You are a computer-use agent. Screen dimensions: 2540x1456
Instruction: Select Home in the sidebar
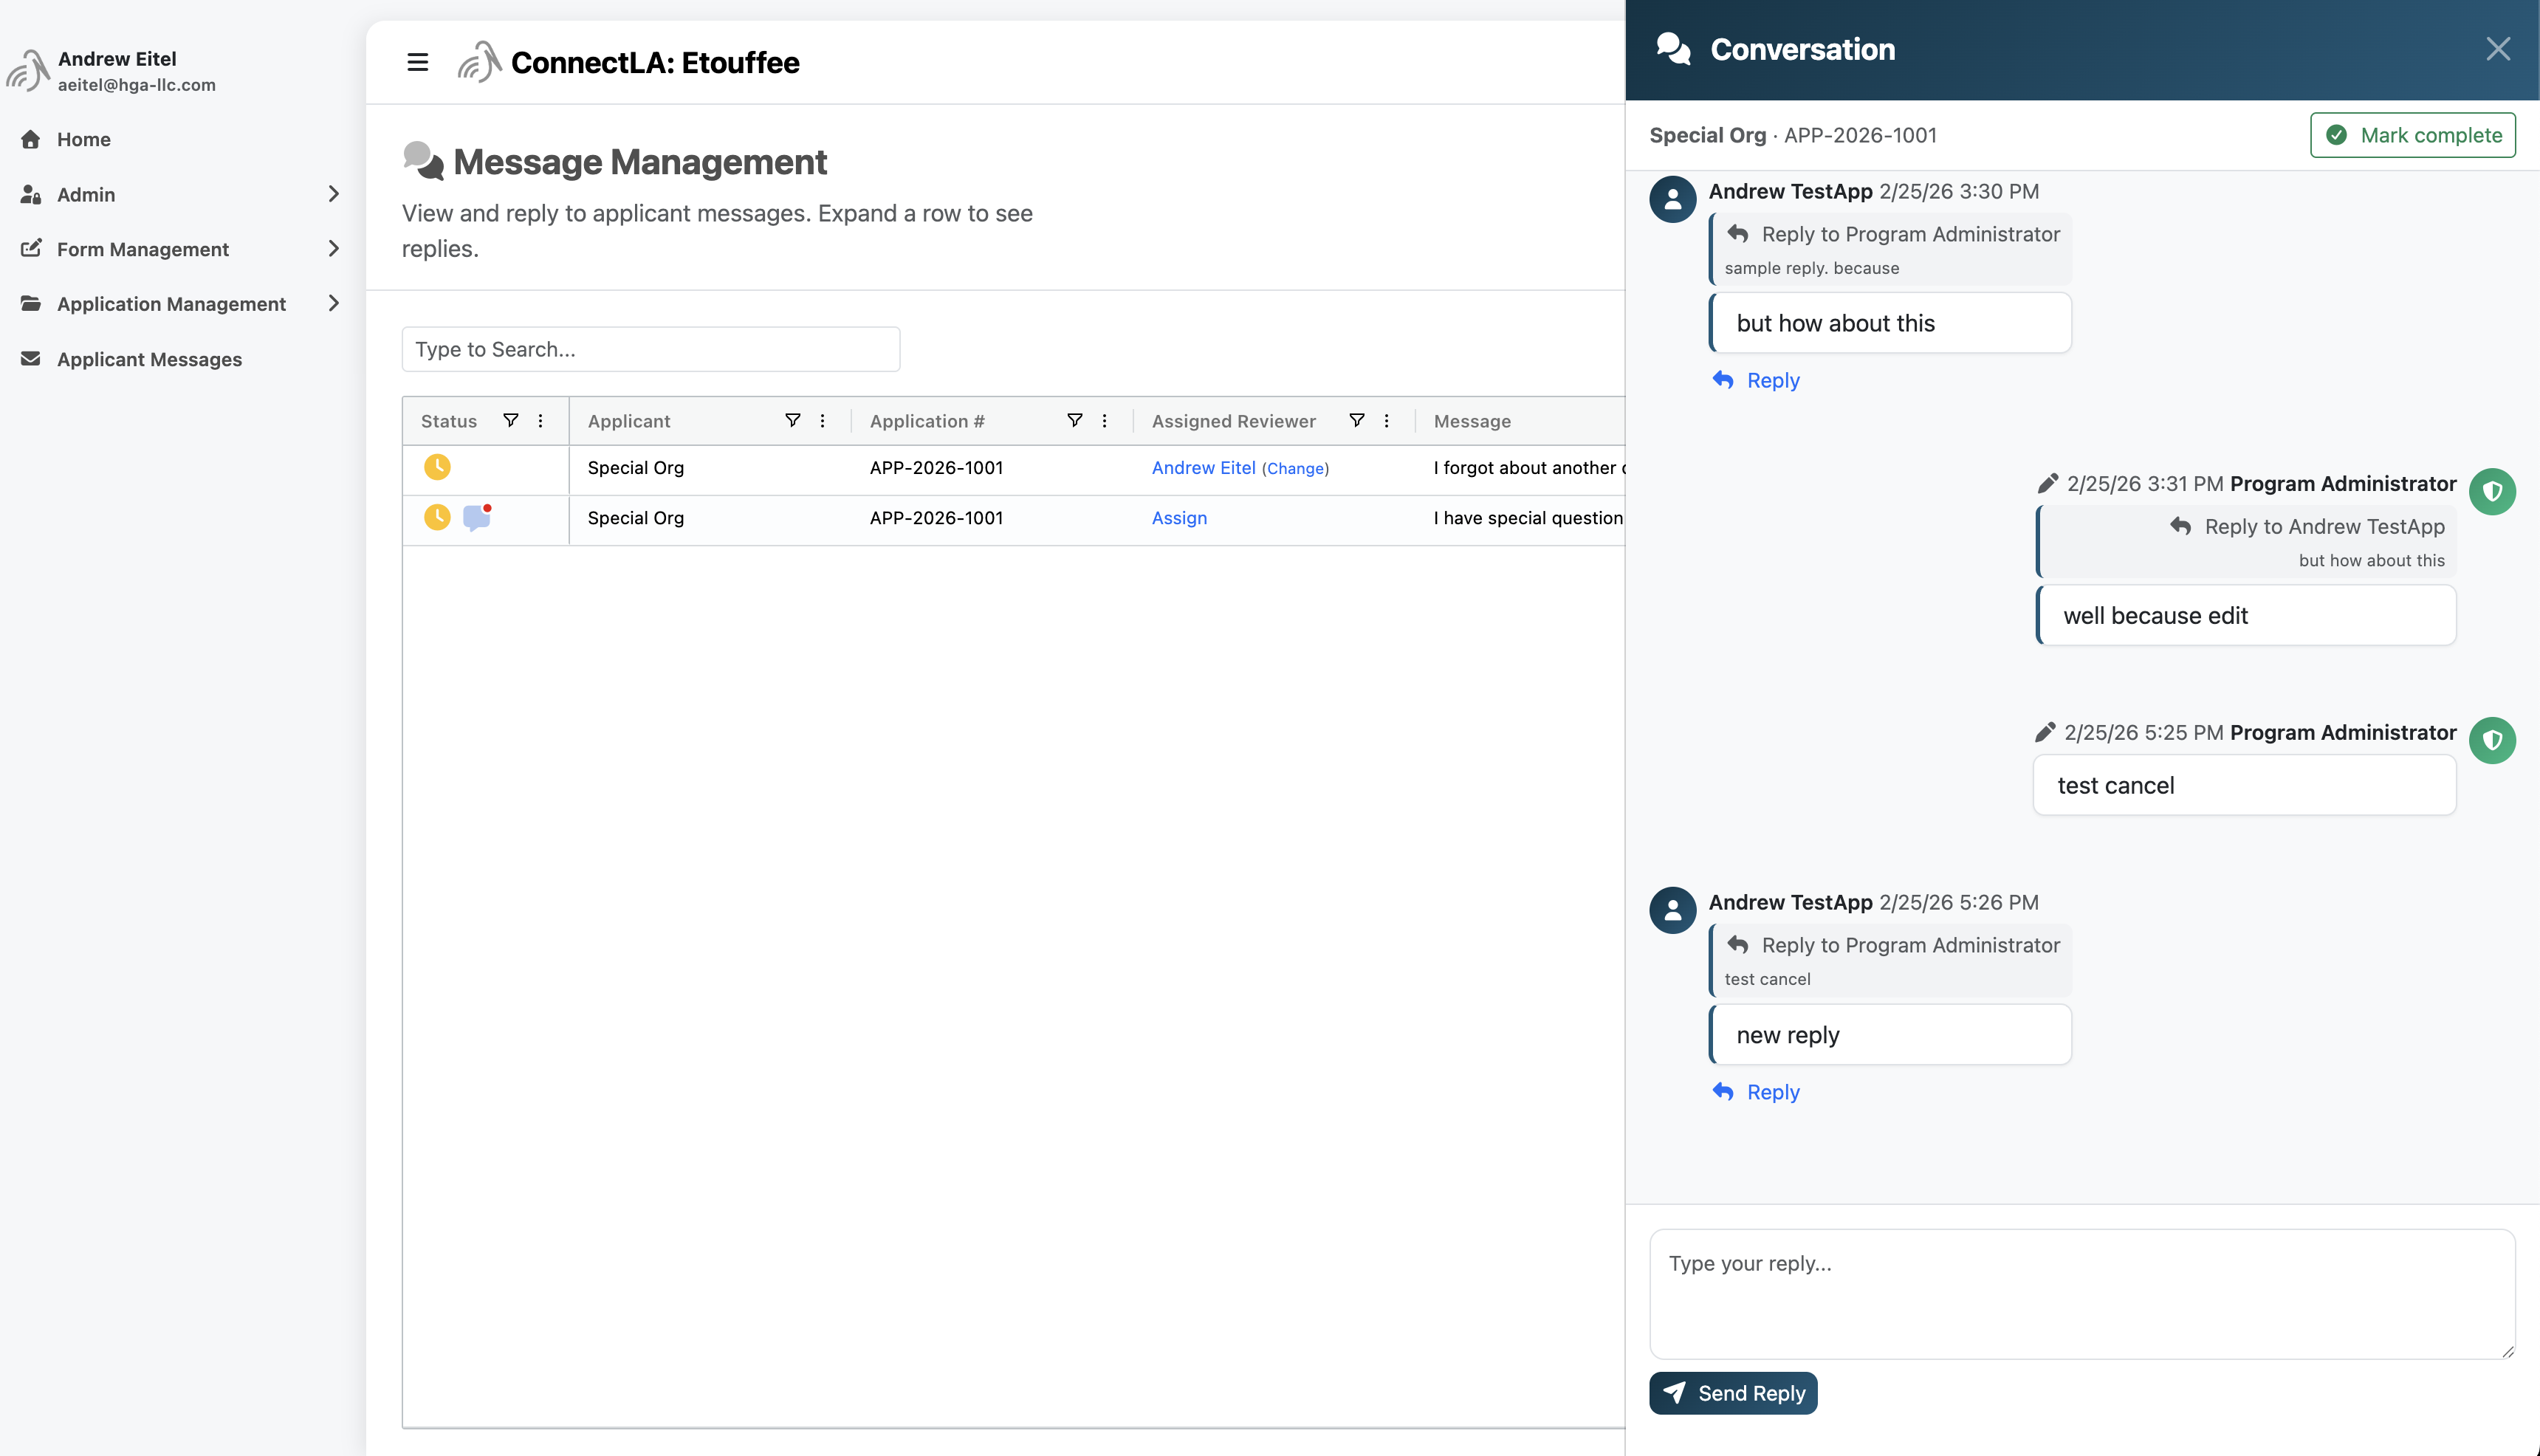click(84, 139)
